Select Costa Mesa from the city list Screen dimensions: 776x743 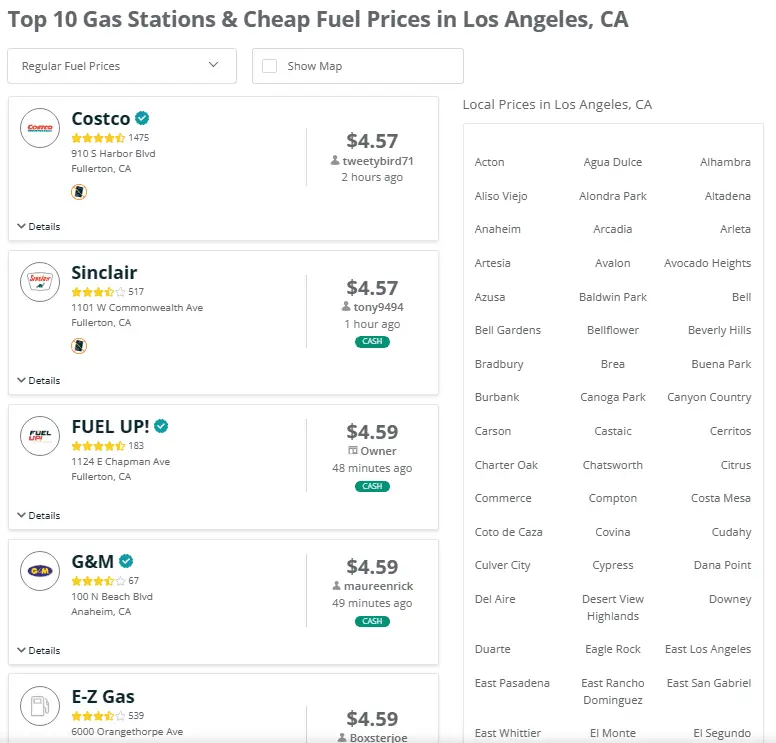click(x=720, y=498)
